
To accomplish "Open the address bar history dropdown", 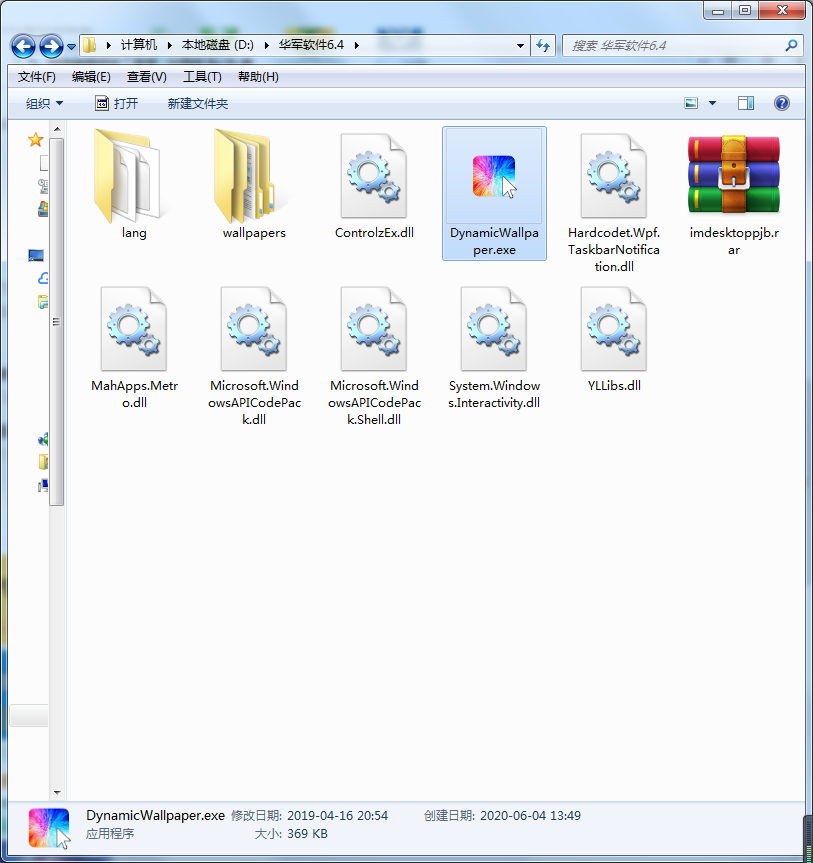I will (x=520, y=46).
